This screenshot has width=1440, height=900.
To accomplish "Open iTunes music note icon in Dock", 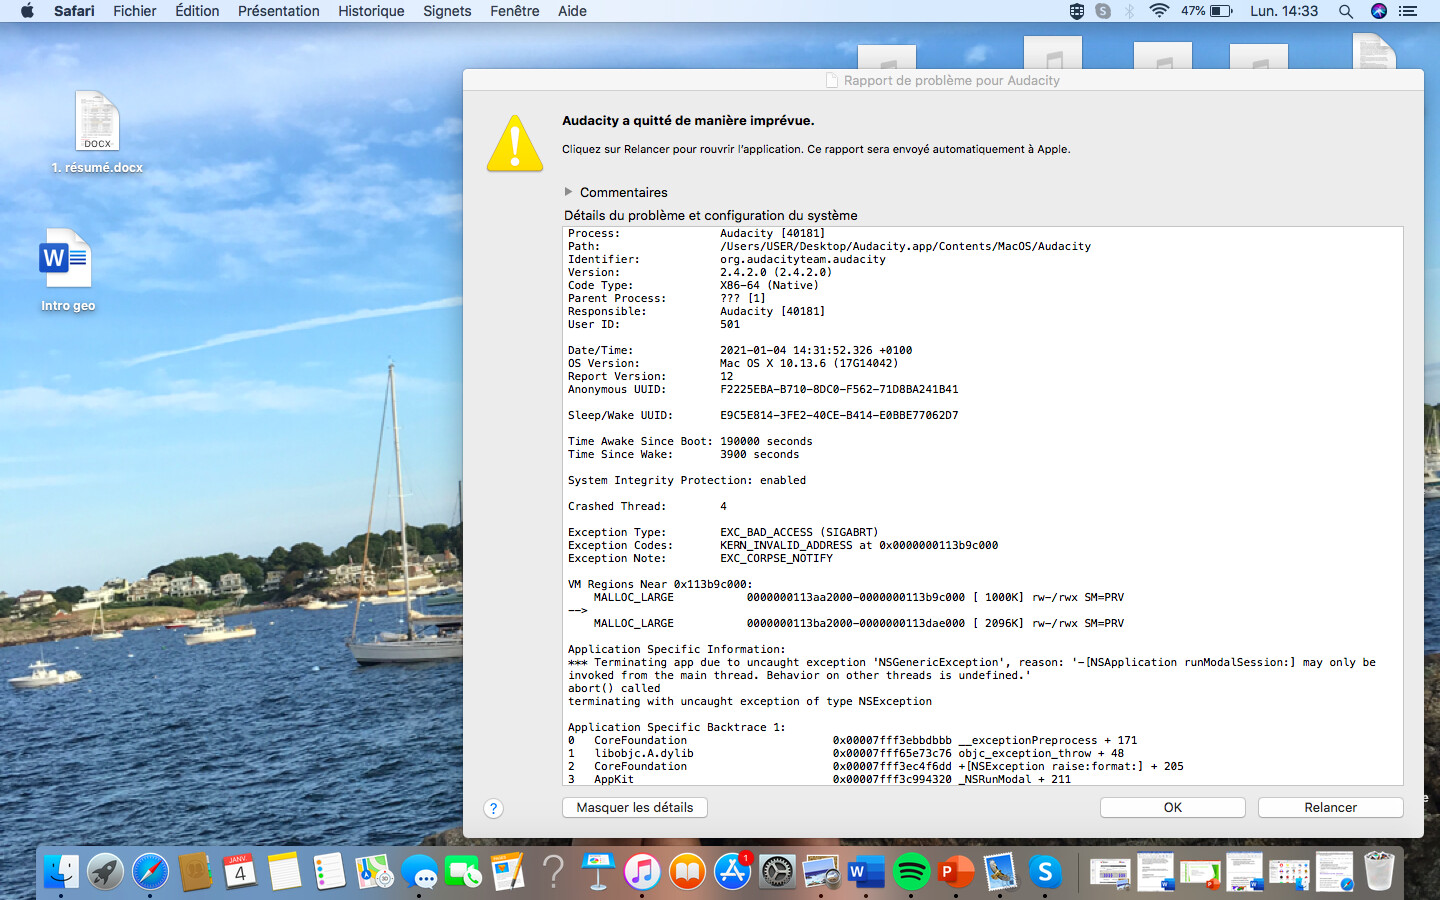I will point(642,872).
